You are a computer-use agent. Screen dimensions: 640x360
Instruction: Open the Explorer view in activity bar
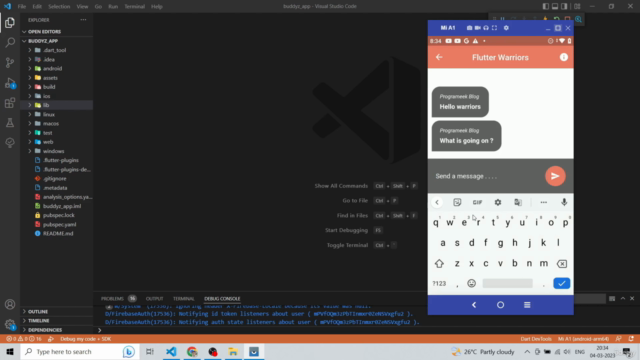point(10,22)
